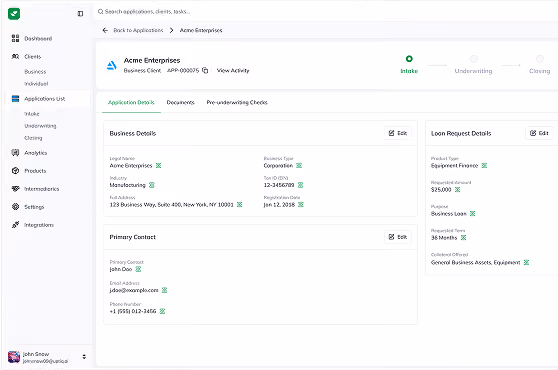Viewport: 558px width, 370px height.
Task: Select Underwriting in sidebar submenu
Action: click(x=40, y=126)
